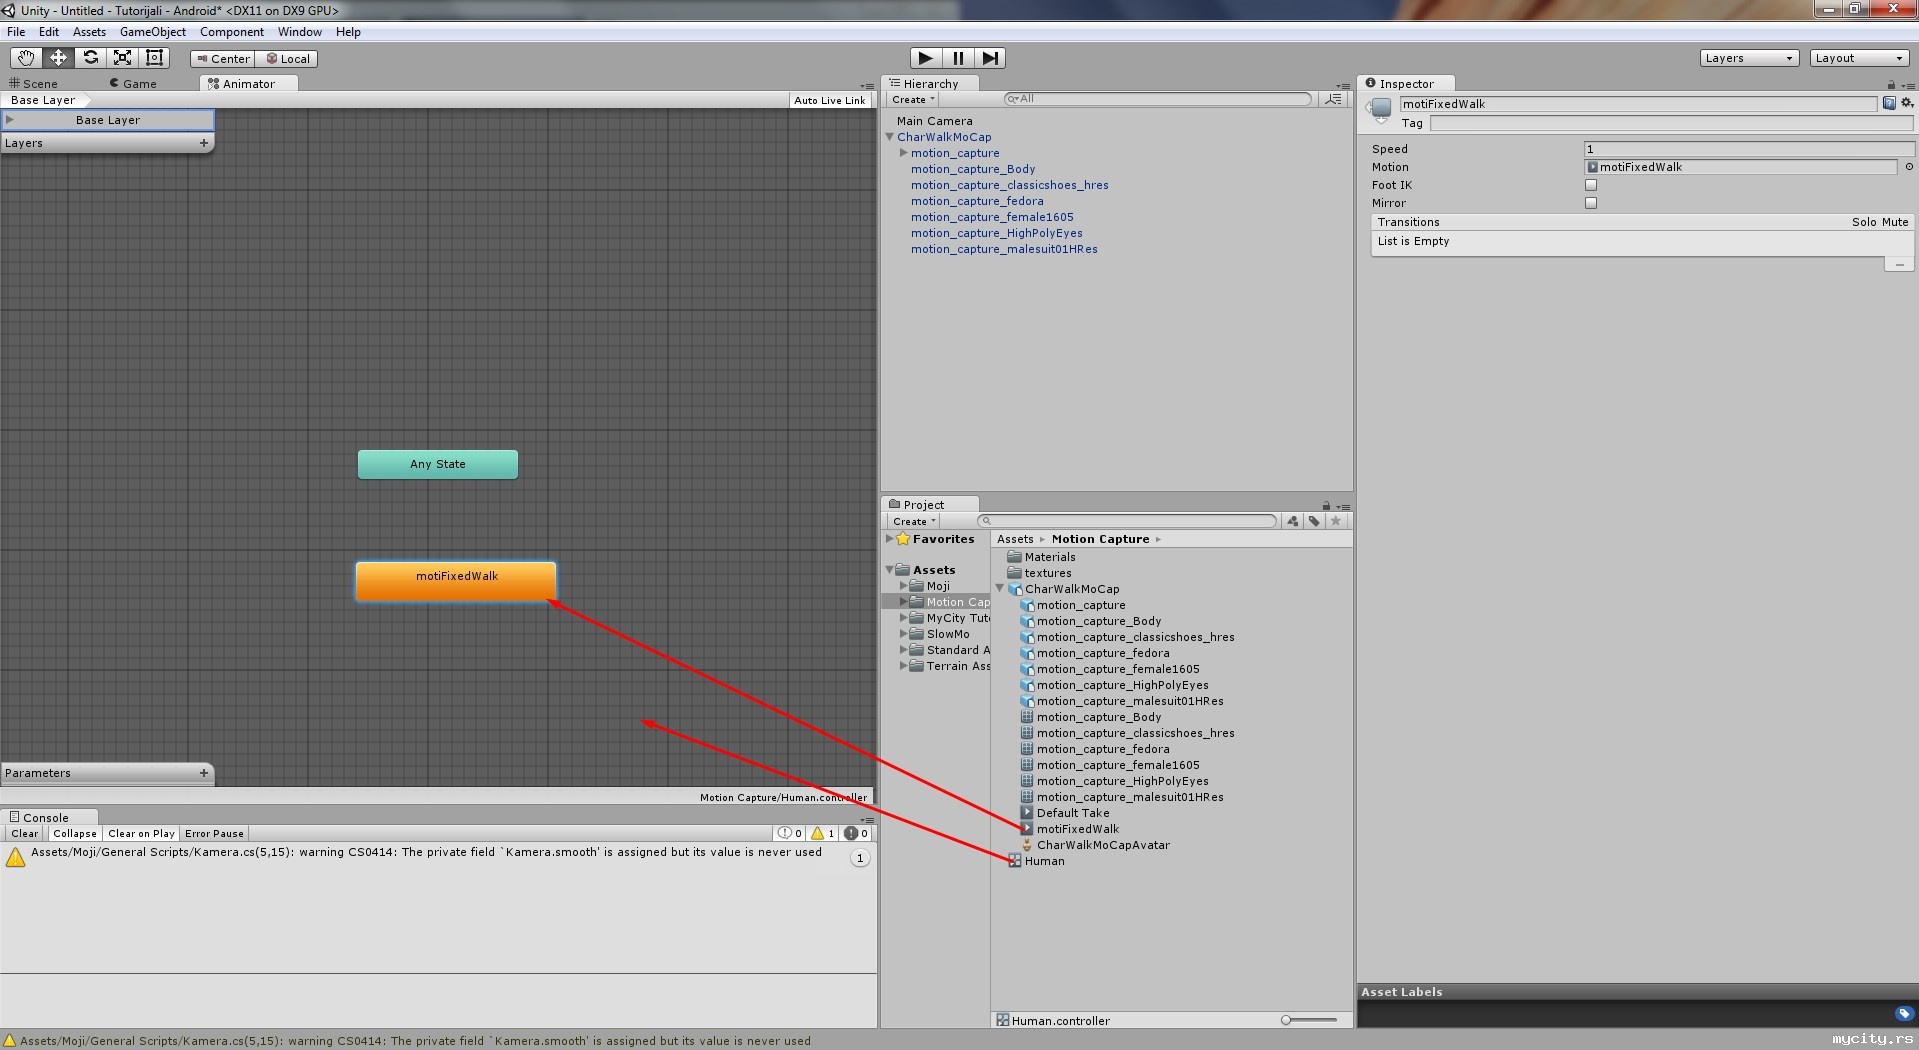Click Search by Type icon in Project
1919x1050 pixels.
1293,521
